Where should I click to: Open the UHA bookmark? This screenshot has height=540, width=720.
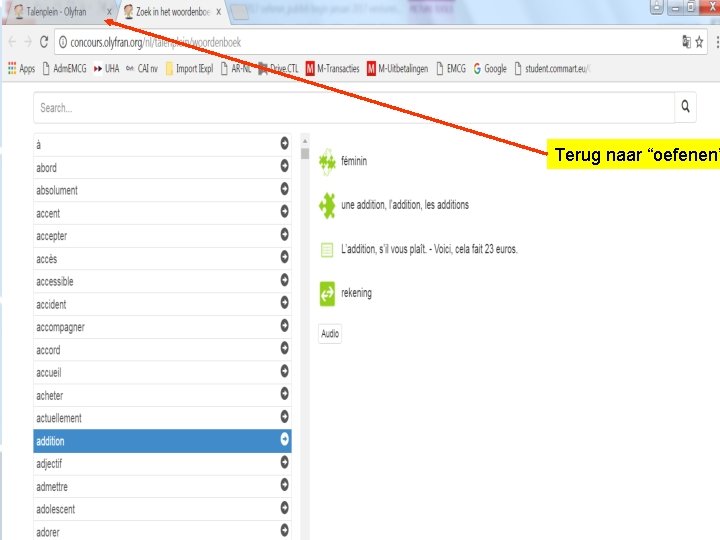(107, 68)
